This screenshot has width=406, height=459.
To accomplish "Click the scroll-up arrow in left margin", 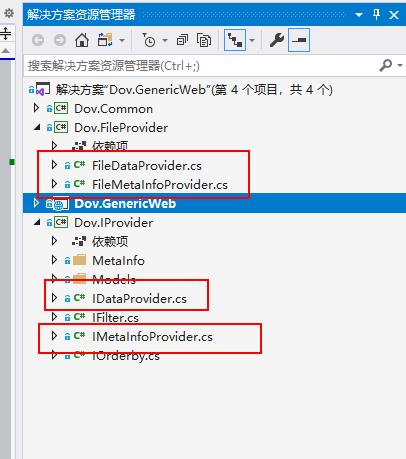I will click(5, 51).
